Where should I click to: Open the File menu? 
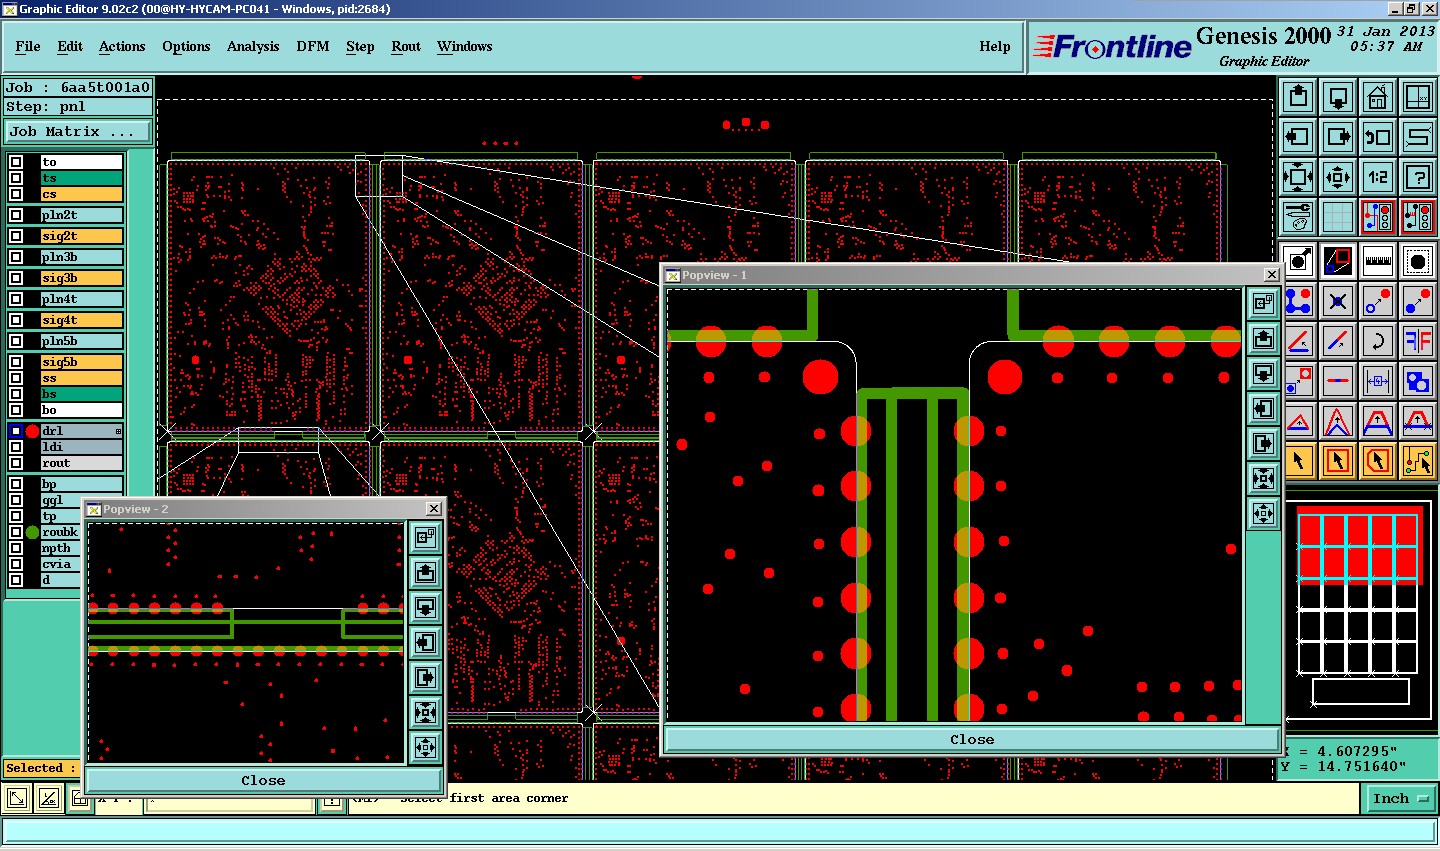pyautogui.click(x=28, y=46)
